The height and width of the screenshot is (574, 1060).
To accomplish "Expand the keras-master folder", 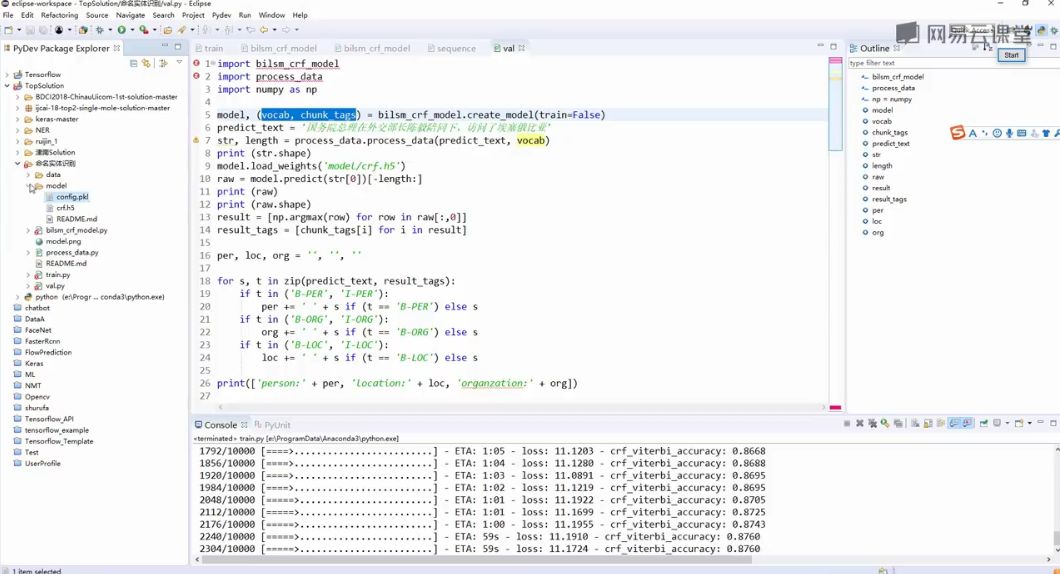I will point(18,119).
